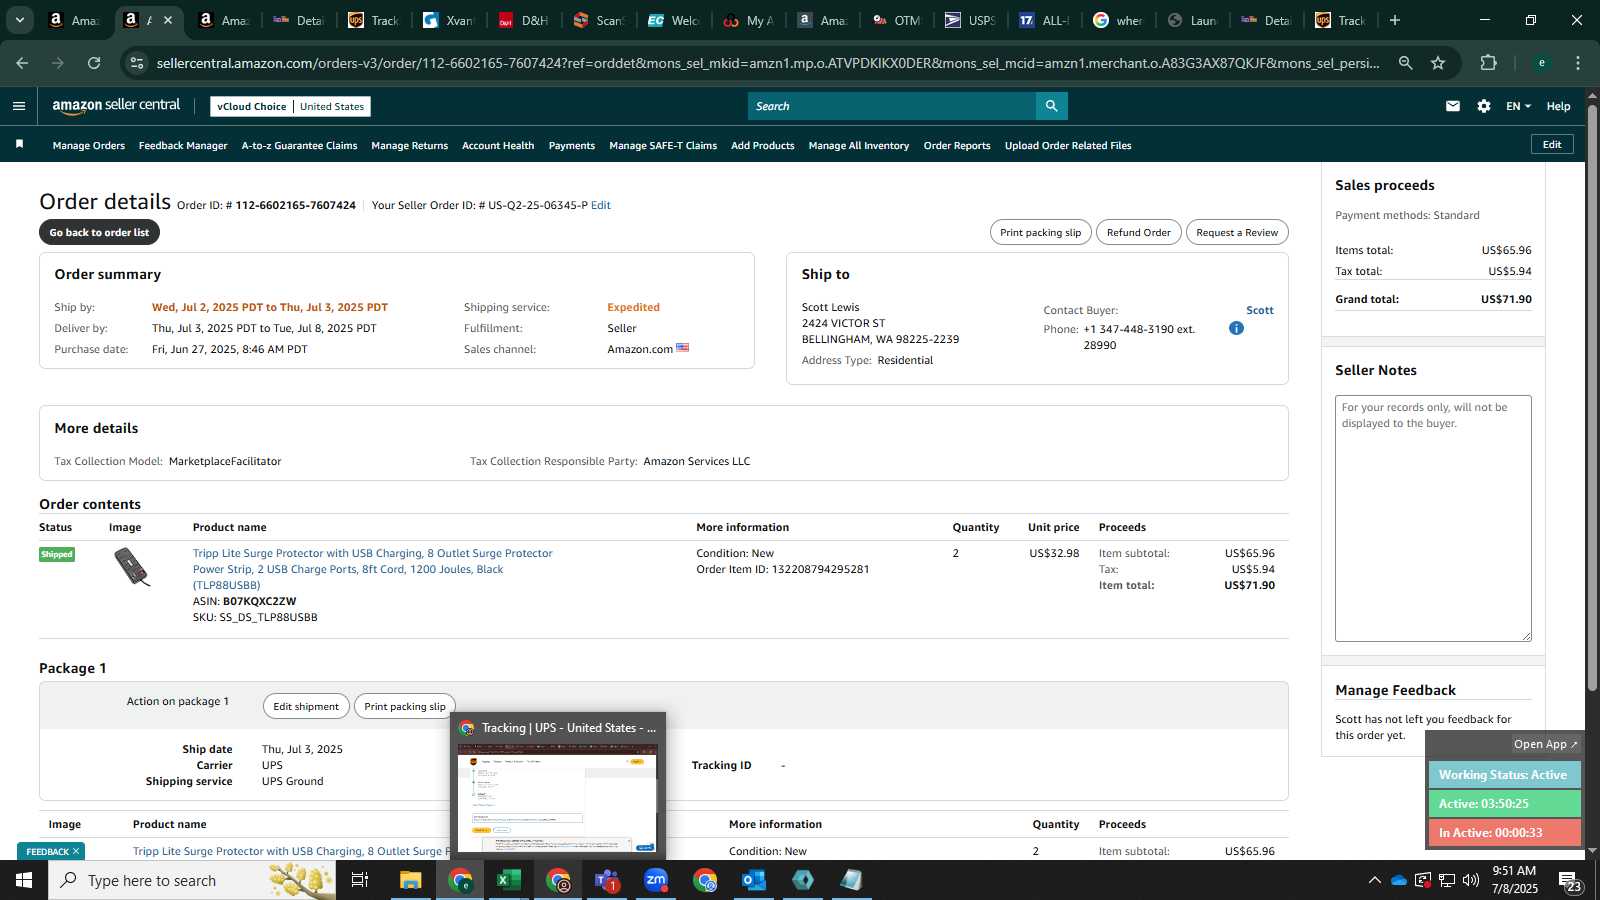Click the search magnifier button

click(x=1051, y=106)
